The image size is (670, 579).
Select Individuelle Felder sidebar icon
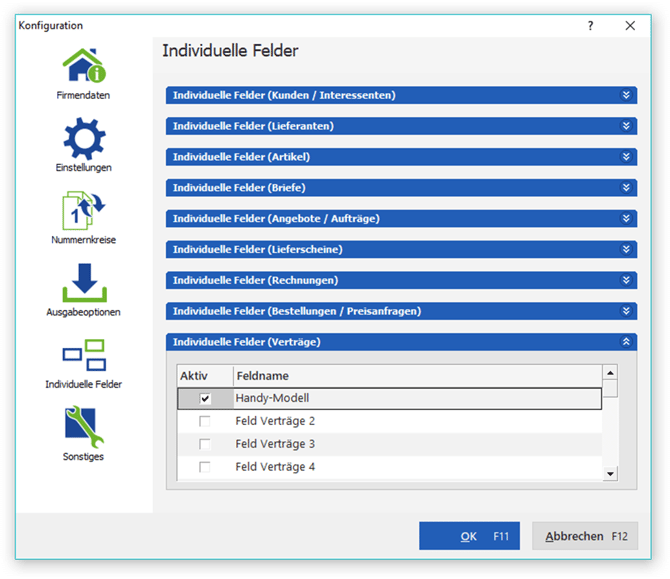click(x=83, y=354)
